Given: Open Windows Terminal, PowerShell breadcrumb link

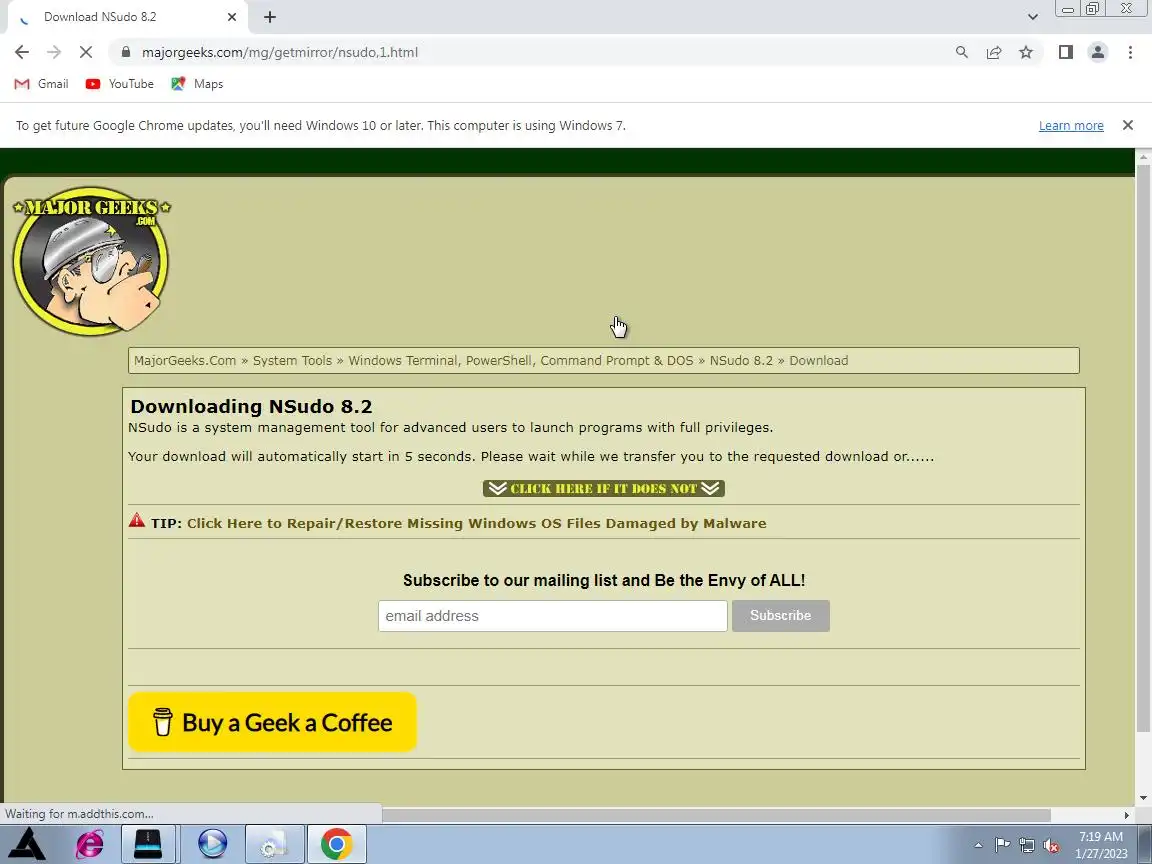Looking at the screenshot, I should coord(521,361).
